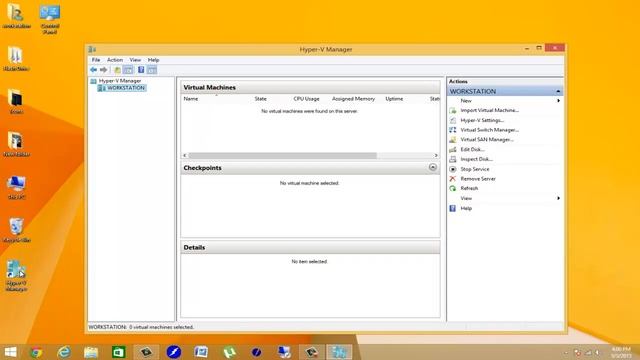Sort by the Name column header
This screenshot has height=360, width=640.
191,99
